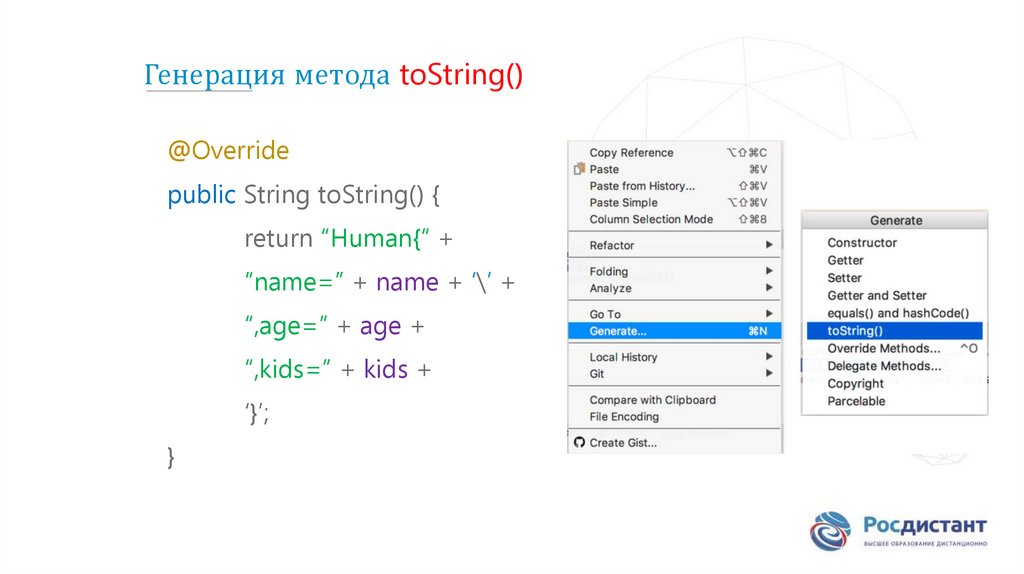Choose Copy Reference menu item
Image resolution: width=1024 pixels, height=574 pixels.
click(x=631, y=153)
